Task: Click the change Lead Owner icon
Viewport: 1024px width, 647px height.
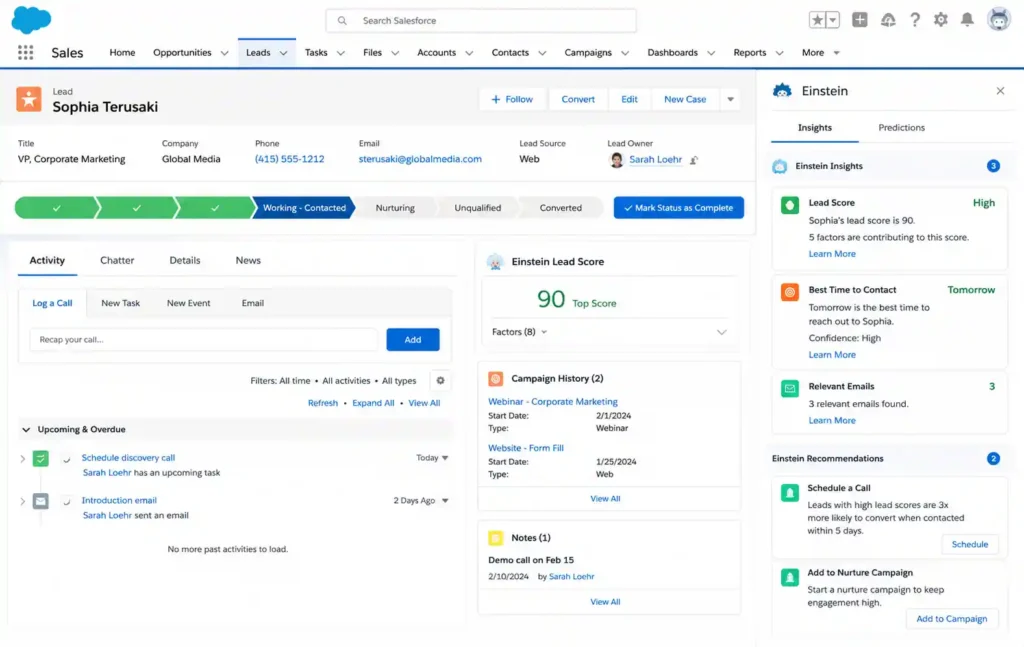Action: click(x=694, y=160)
